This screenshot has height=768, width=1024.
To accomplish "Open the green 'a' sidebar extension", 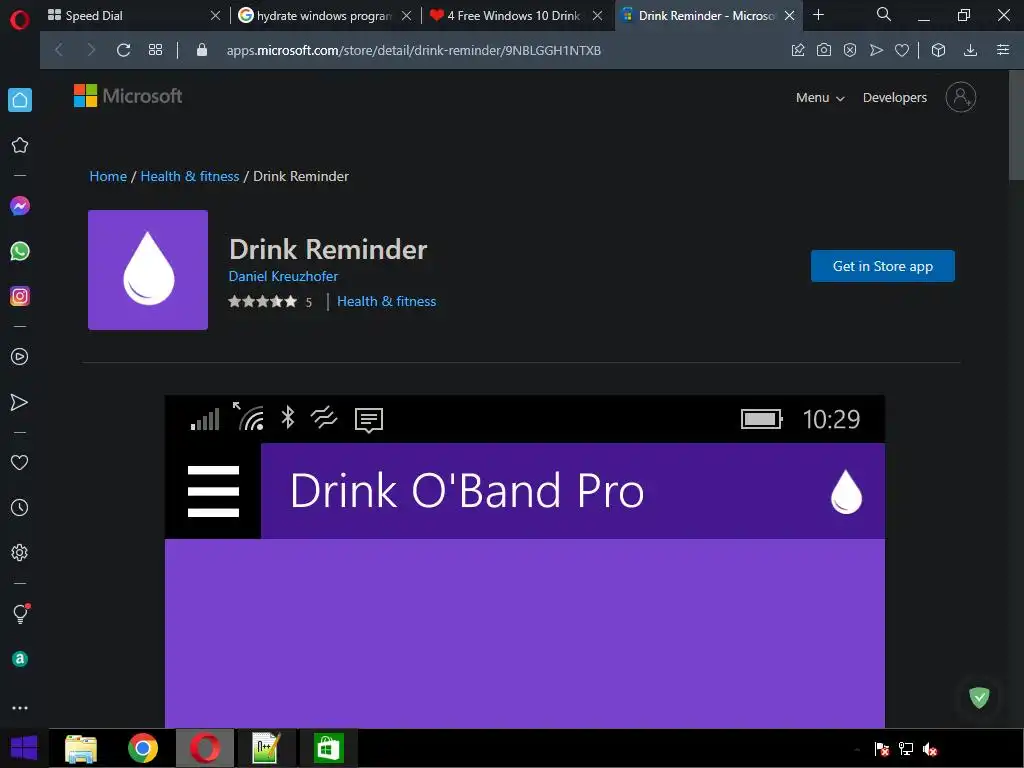I will tap(20, 659).
